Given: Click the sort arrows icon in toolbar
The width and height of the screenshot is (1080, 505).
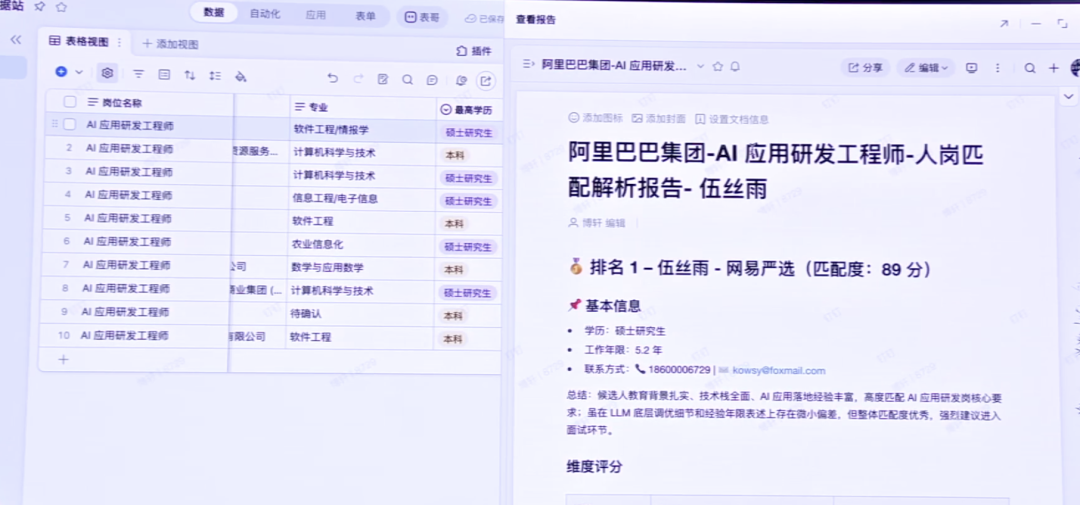Looking at the screenshot, I should (x=190, y=75).
